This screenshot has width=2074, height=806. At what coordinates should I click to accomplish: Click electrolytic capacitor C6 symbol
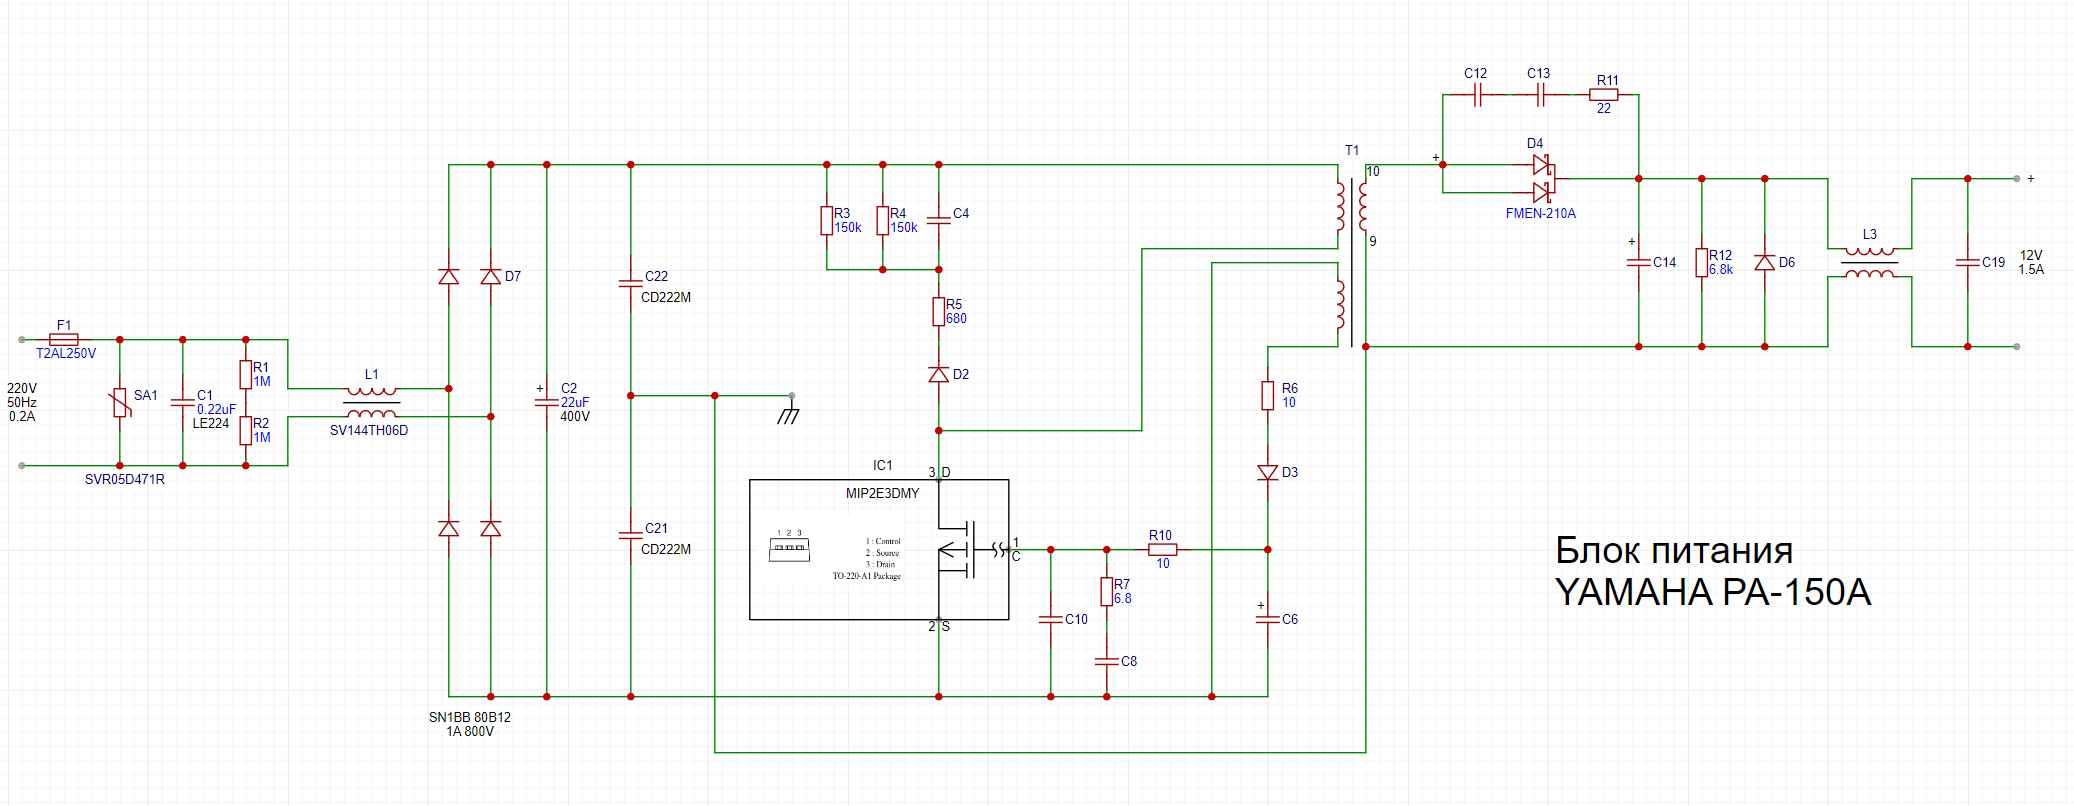pyautogui.click(x=1268, y=619)
